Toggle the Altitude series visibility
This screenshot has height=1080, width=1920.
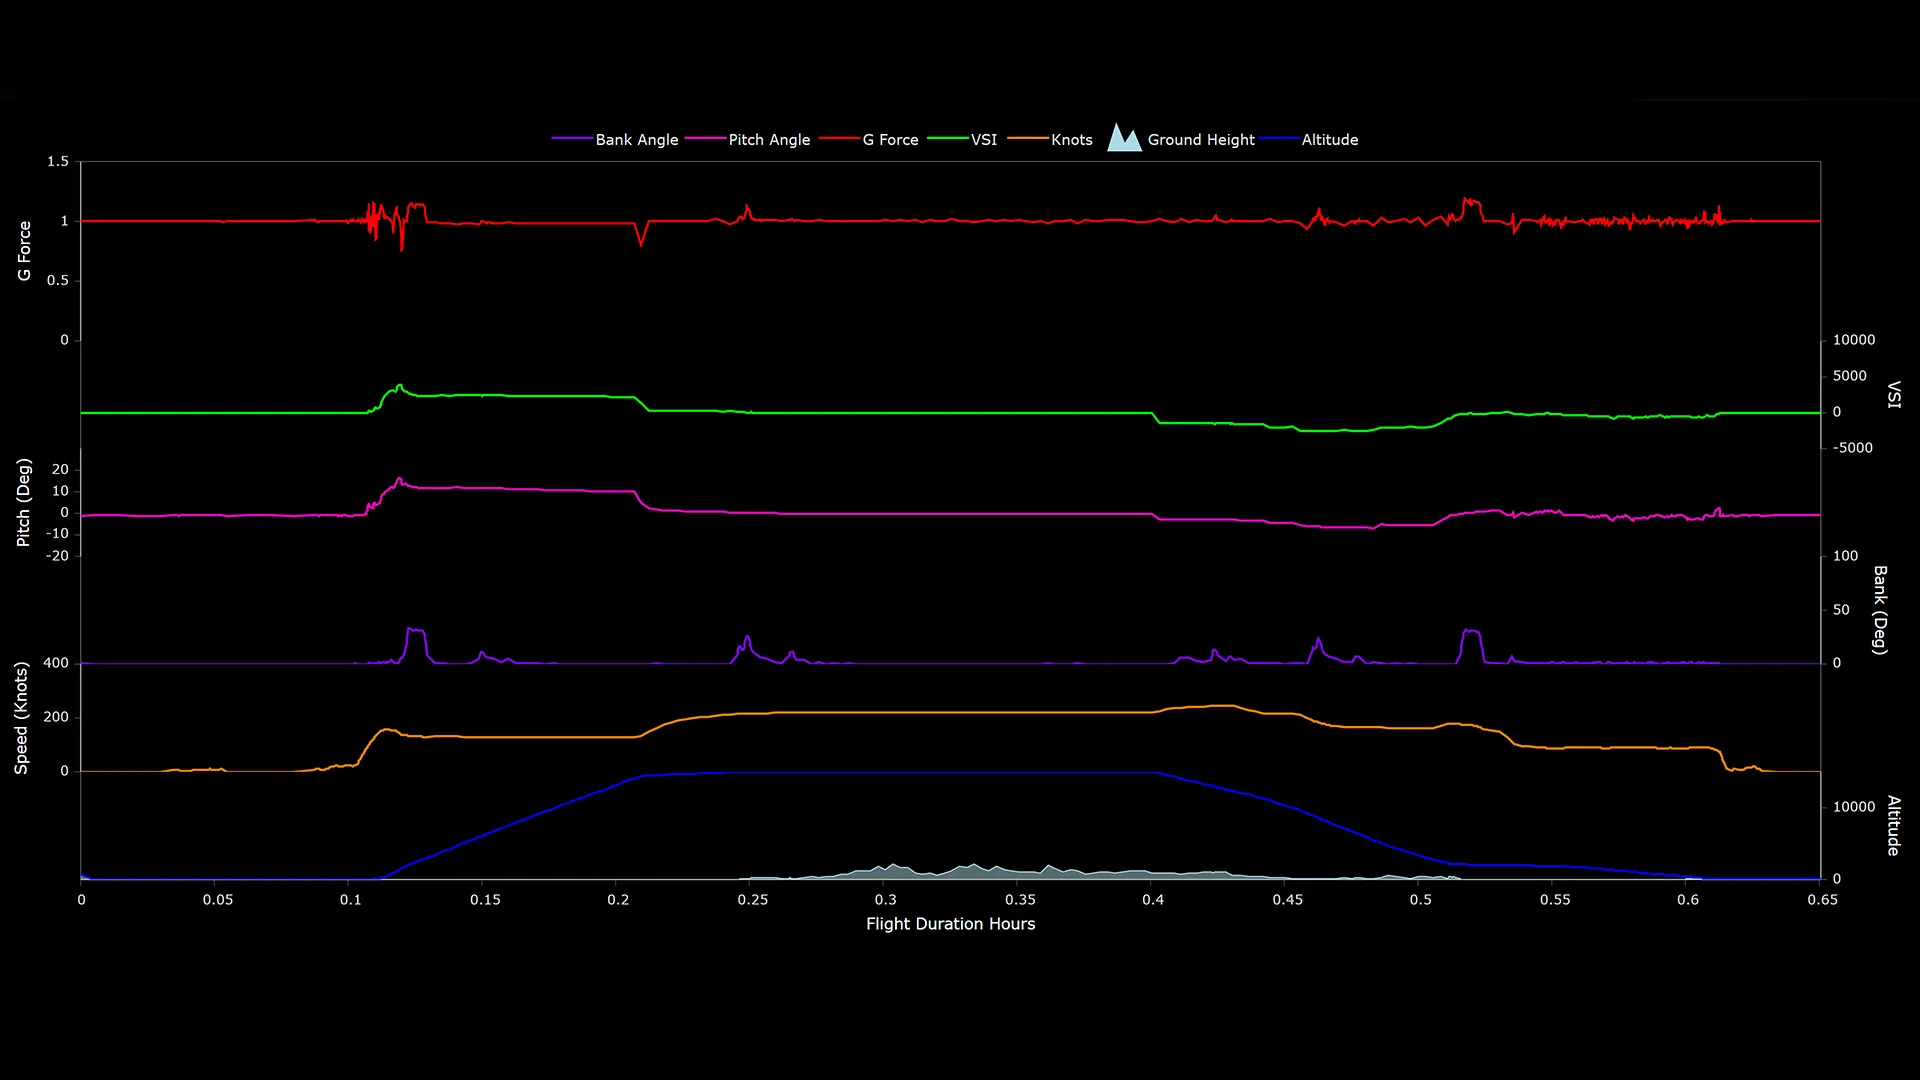1331,139
